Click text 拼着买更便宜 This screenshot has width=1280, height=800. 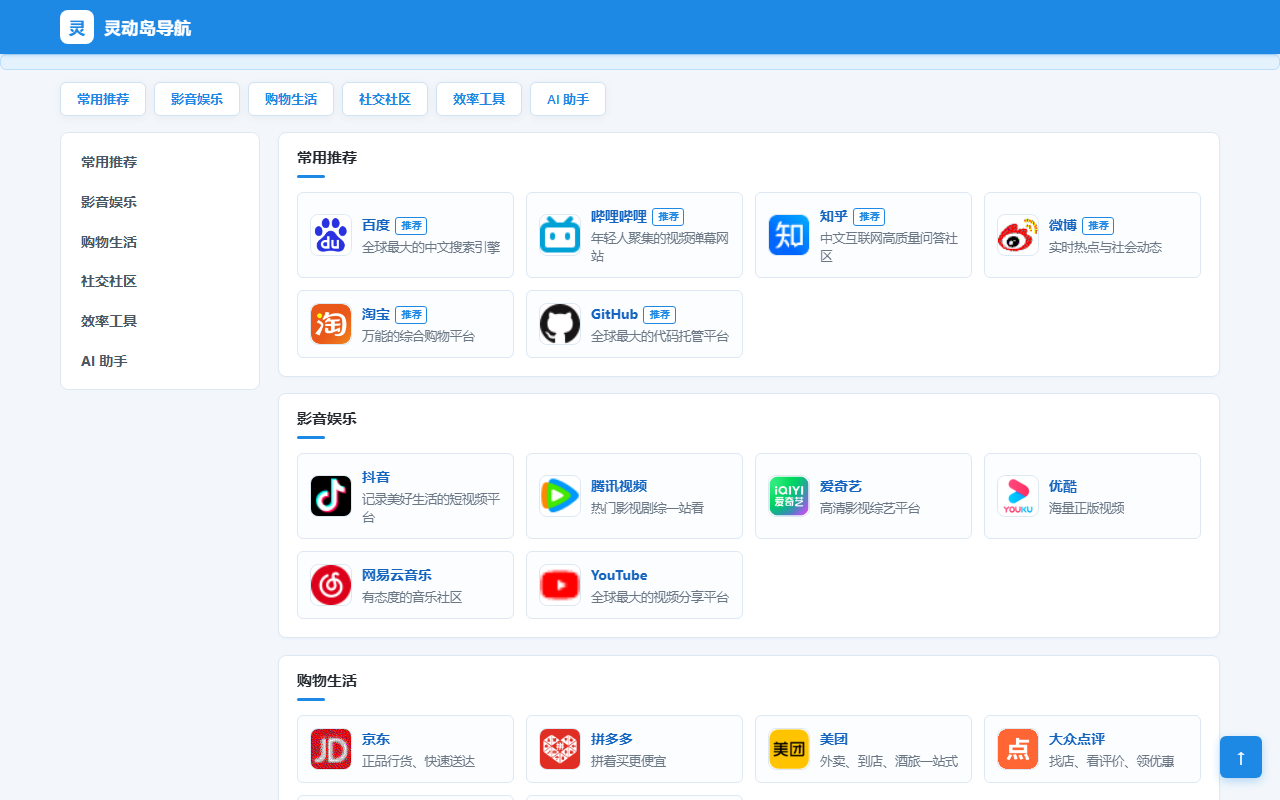(x=628, y=761)
